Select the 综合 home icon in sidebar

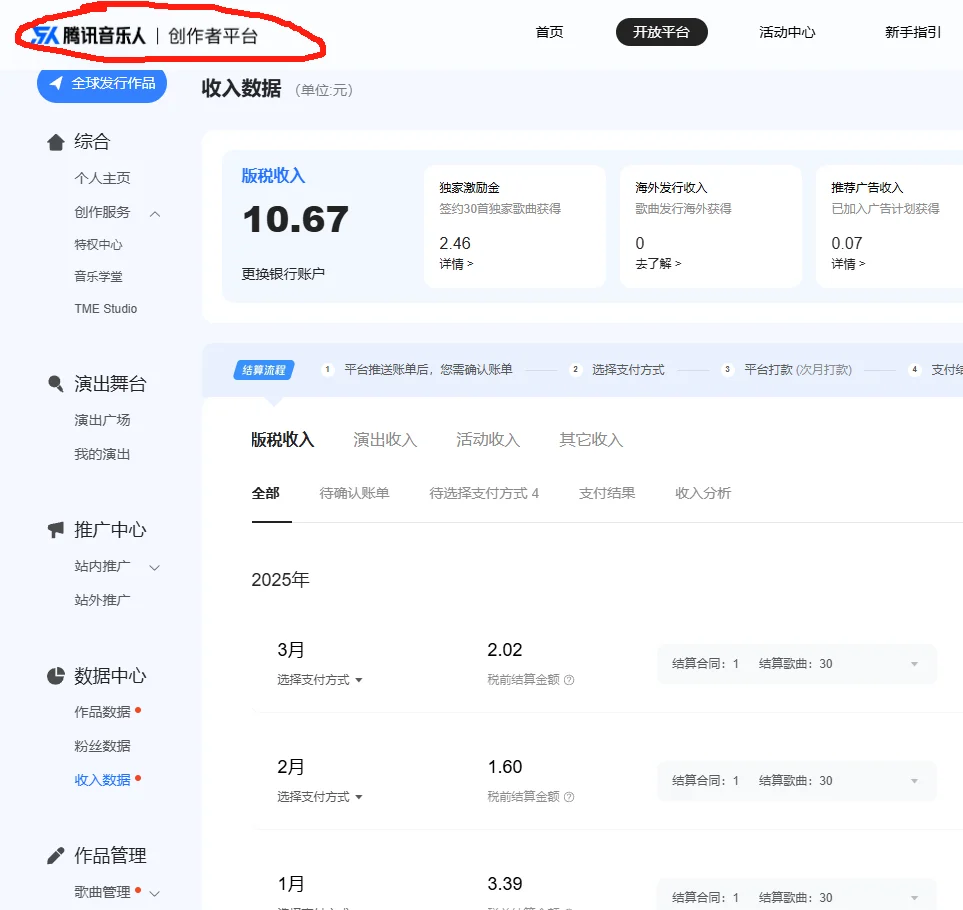coord(56,141)
